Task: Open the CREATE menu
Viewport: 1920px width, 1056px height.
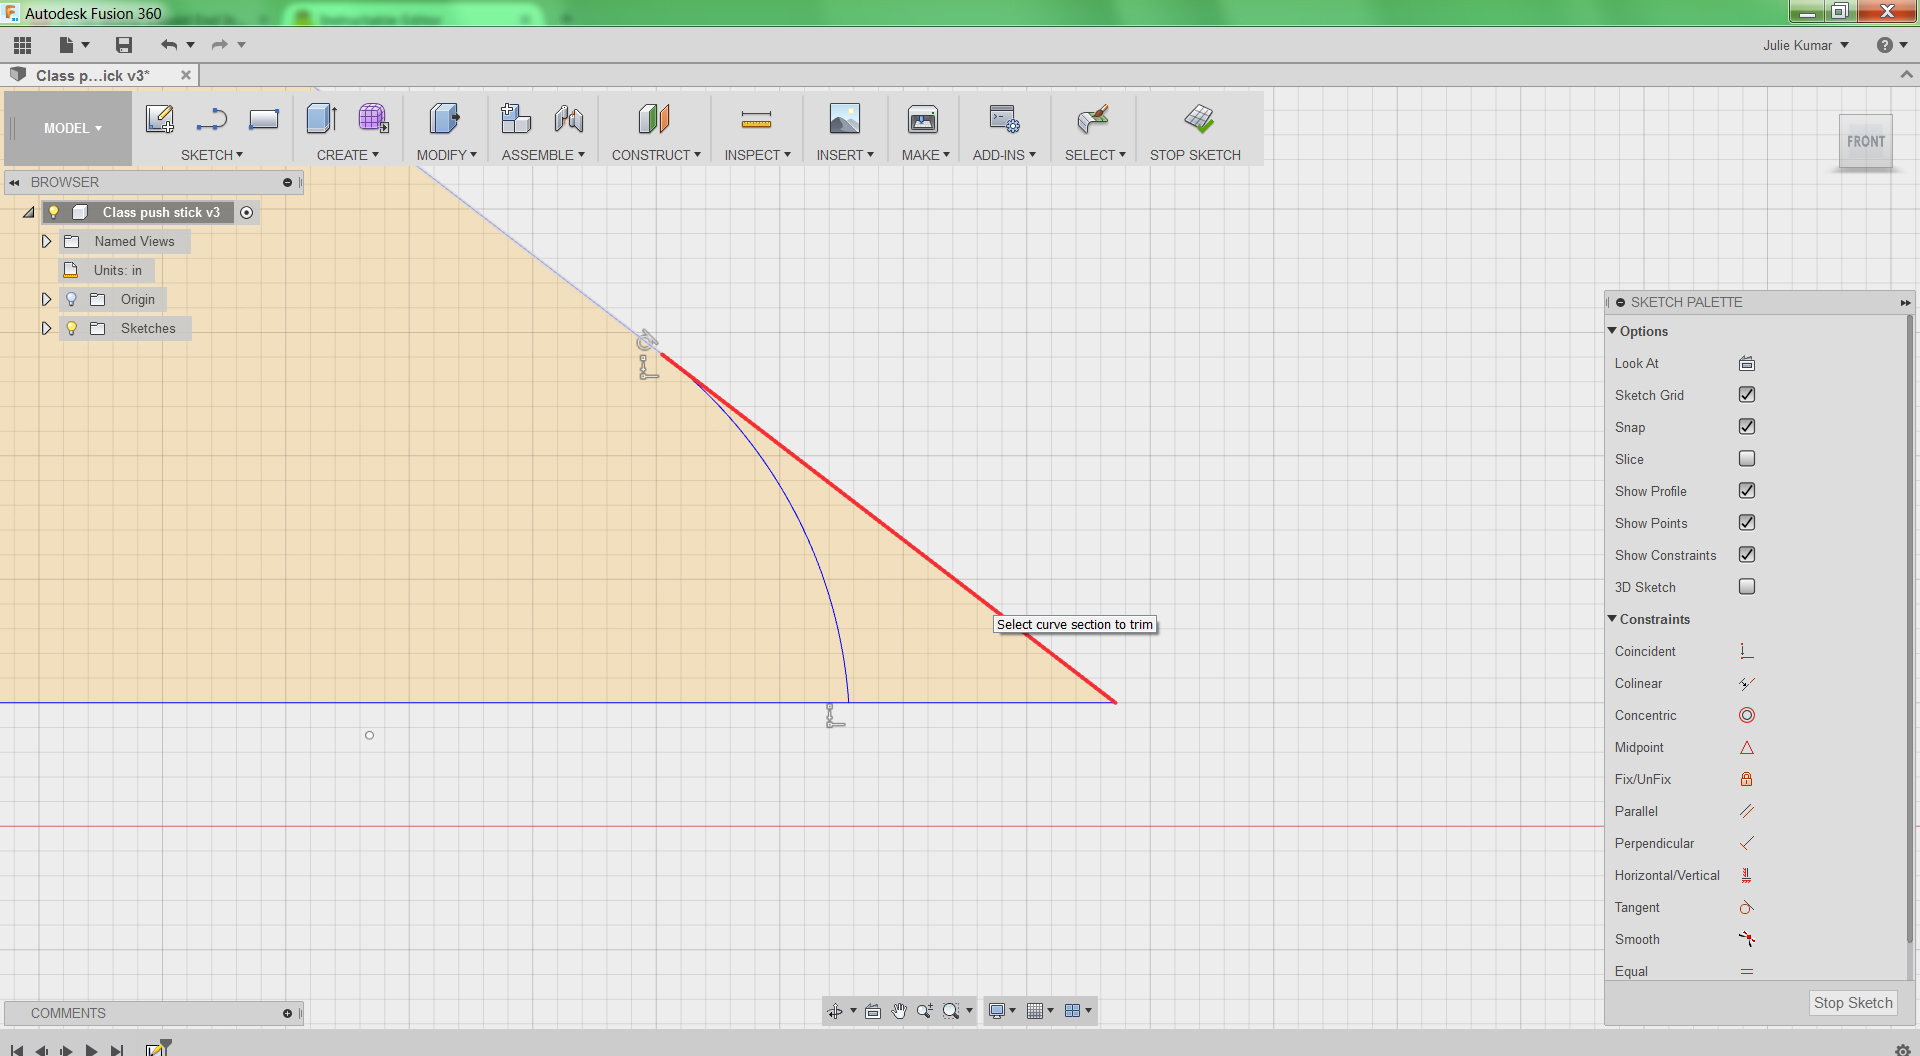Action: [348, 155]
